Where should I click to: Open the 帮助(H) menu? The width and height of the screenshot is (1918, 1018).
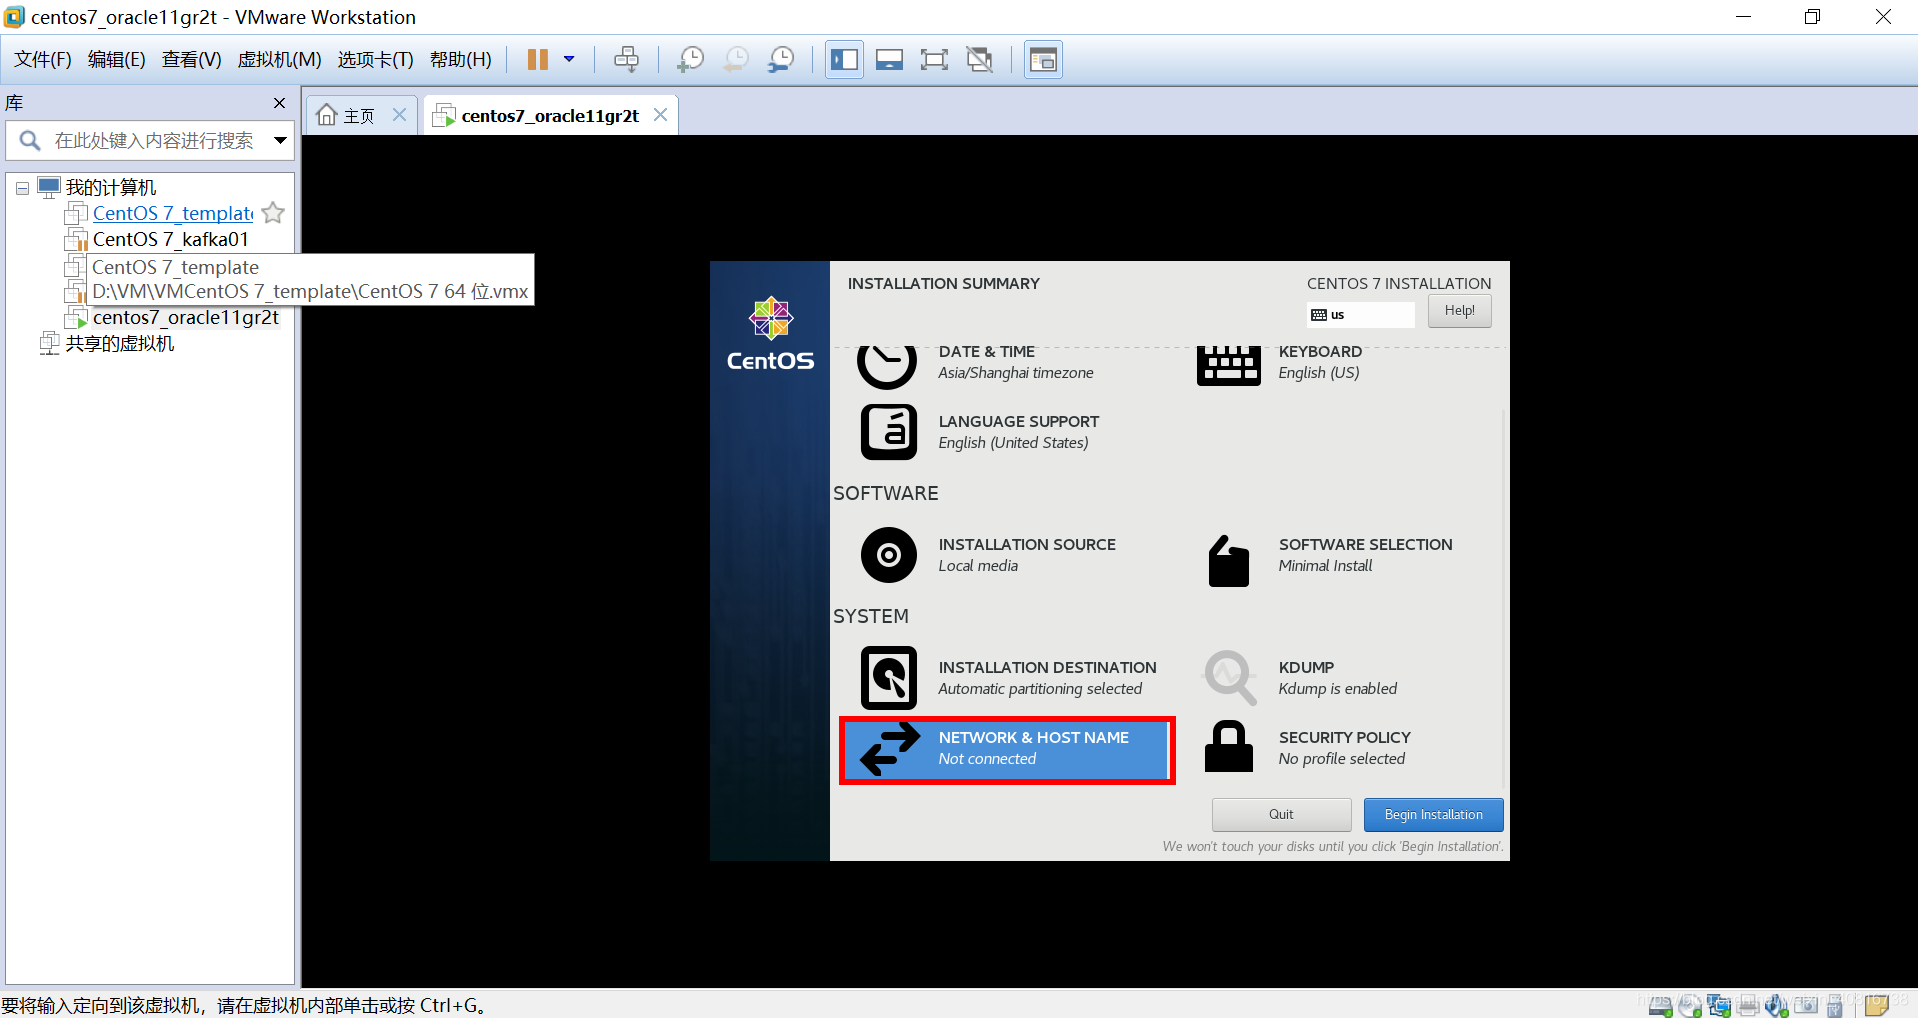click(x=460, y=60)
